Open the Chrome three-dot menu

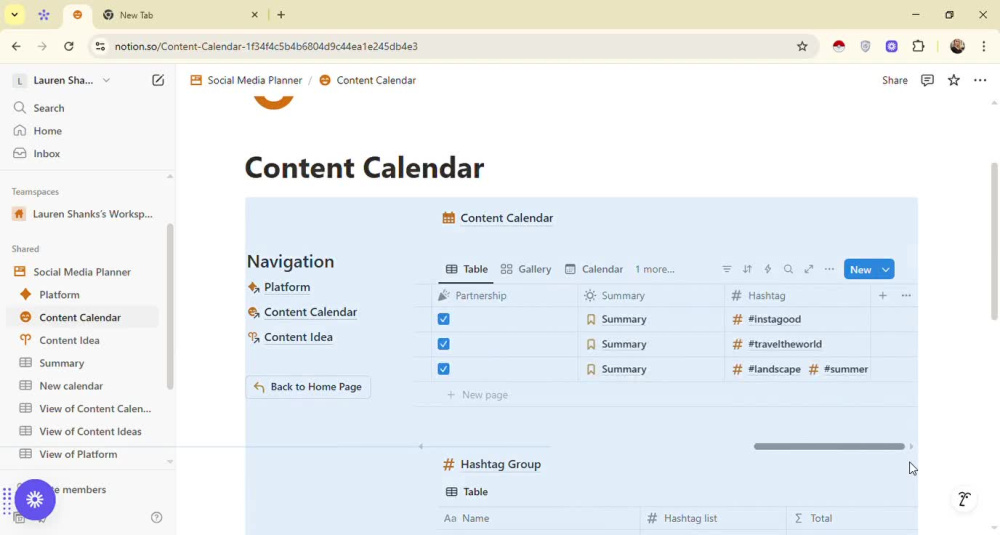coord(983,46)
